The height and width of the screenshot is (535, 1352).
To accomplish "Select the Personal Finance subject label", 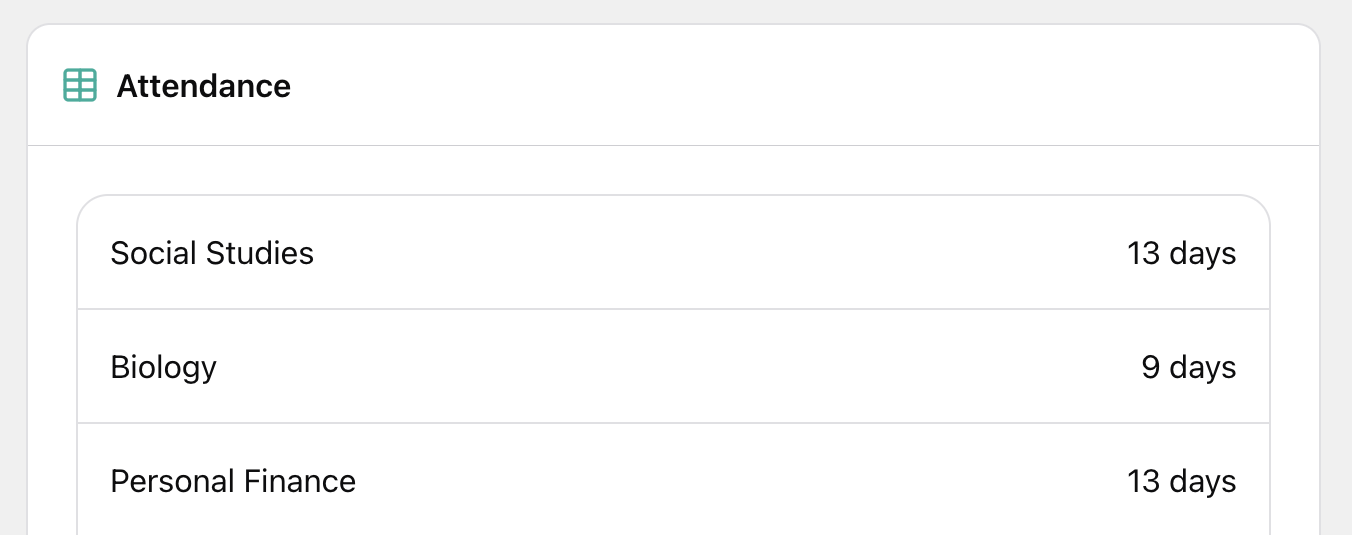I will pyautogui.click(x=233, y=481).
